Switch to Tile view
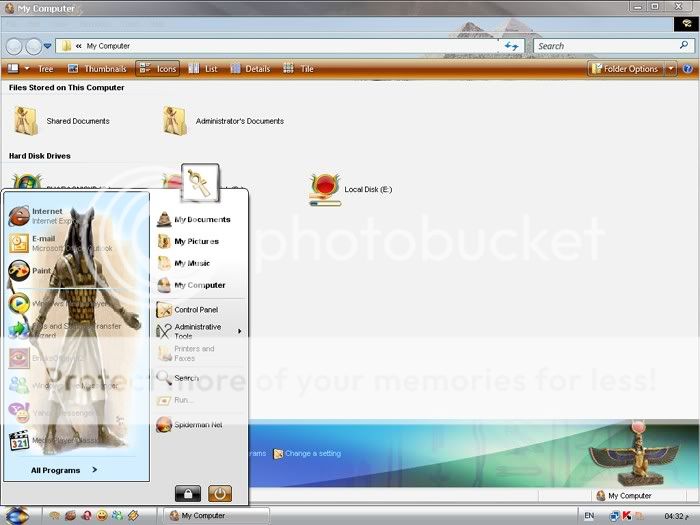700x525 pixels. [298, 69]
